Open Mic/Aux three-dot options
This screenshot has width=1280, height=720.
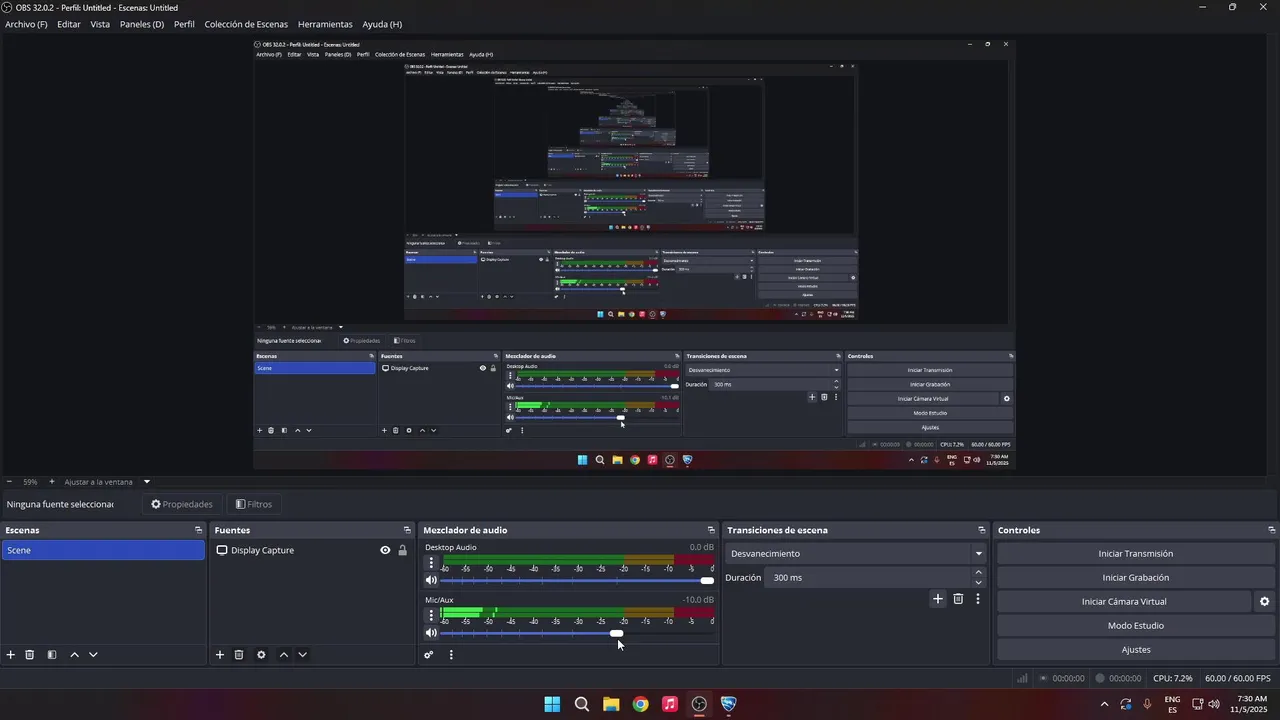point(432,615)
